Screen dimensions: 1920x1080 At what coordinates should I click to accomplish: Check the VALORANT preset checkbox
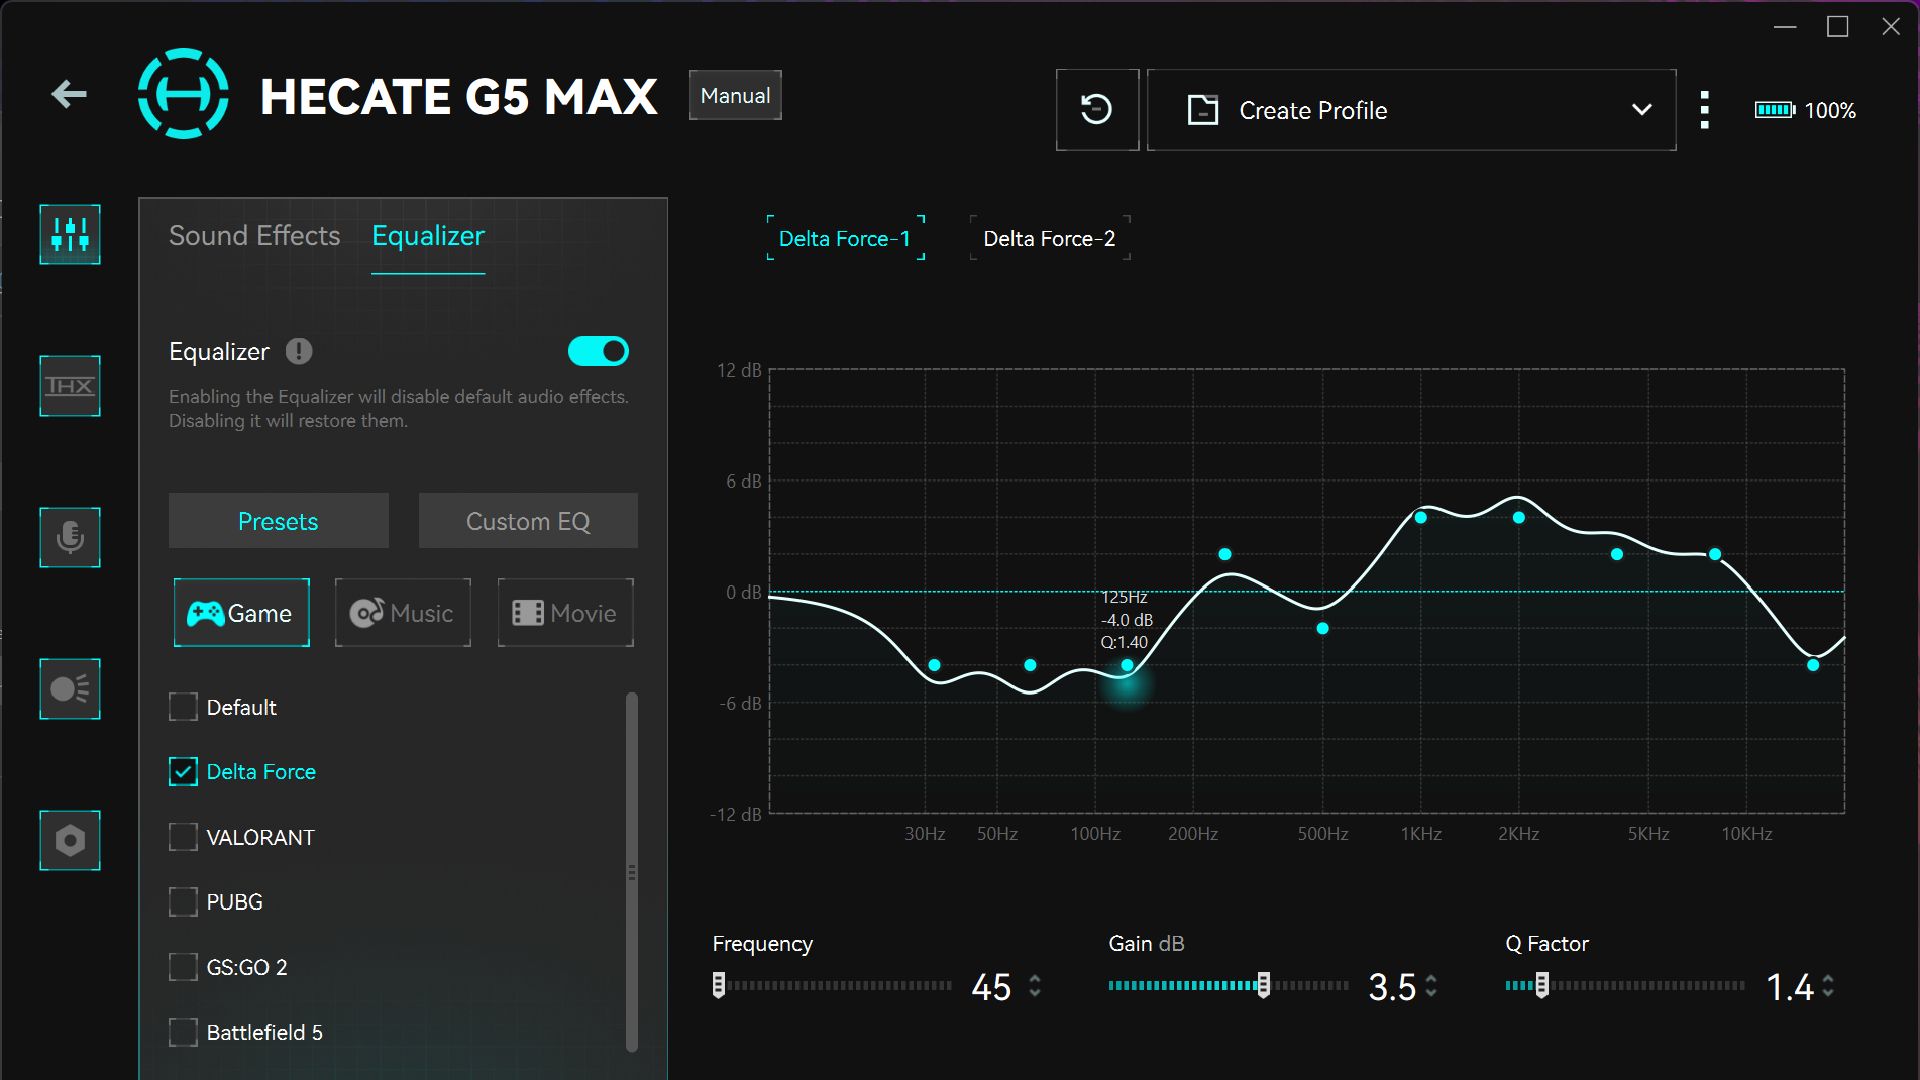pyautogui.click(x=183, y=837)
